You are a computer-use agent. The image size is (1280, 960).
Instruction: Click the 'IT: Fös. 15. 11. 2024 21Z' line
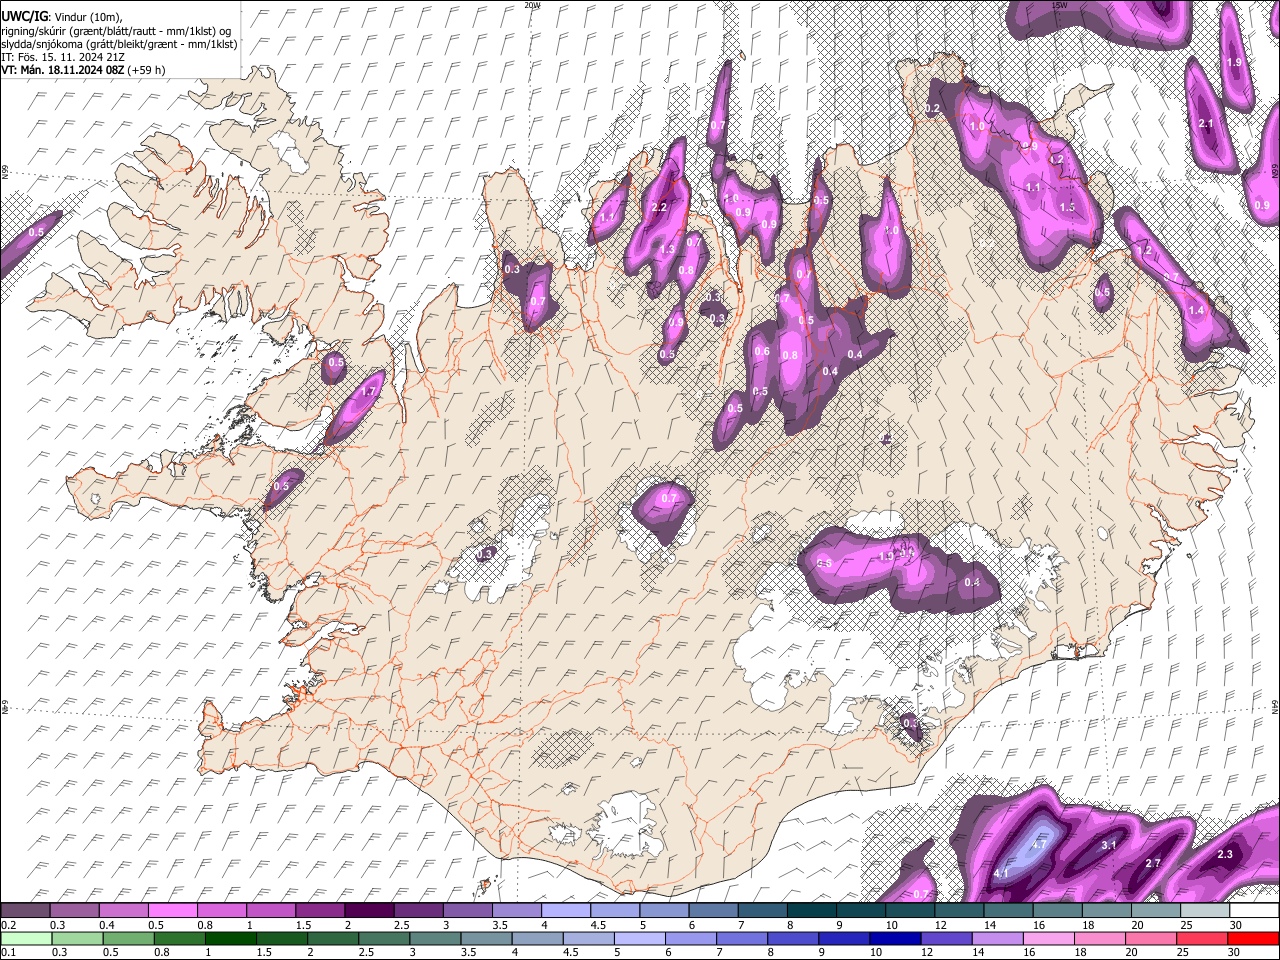tap(62, 57)
